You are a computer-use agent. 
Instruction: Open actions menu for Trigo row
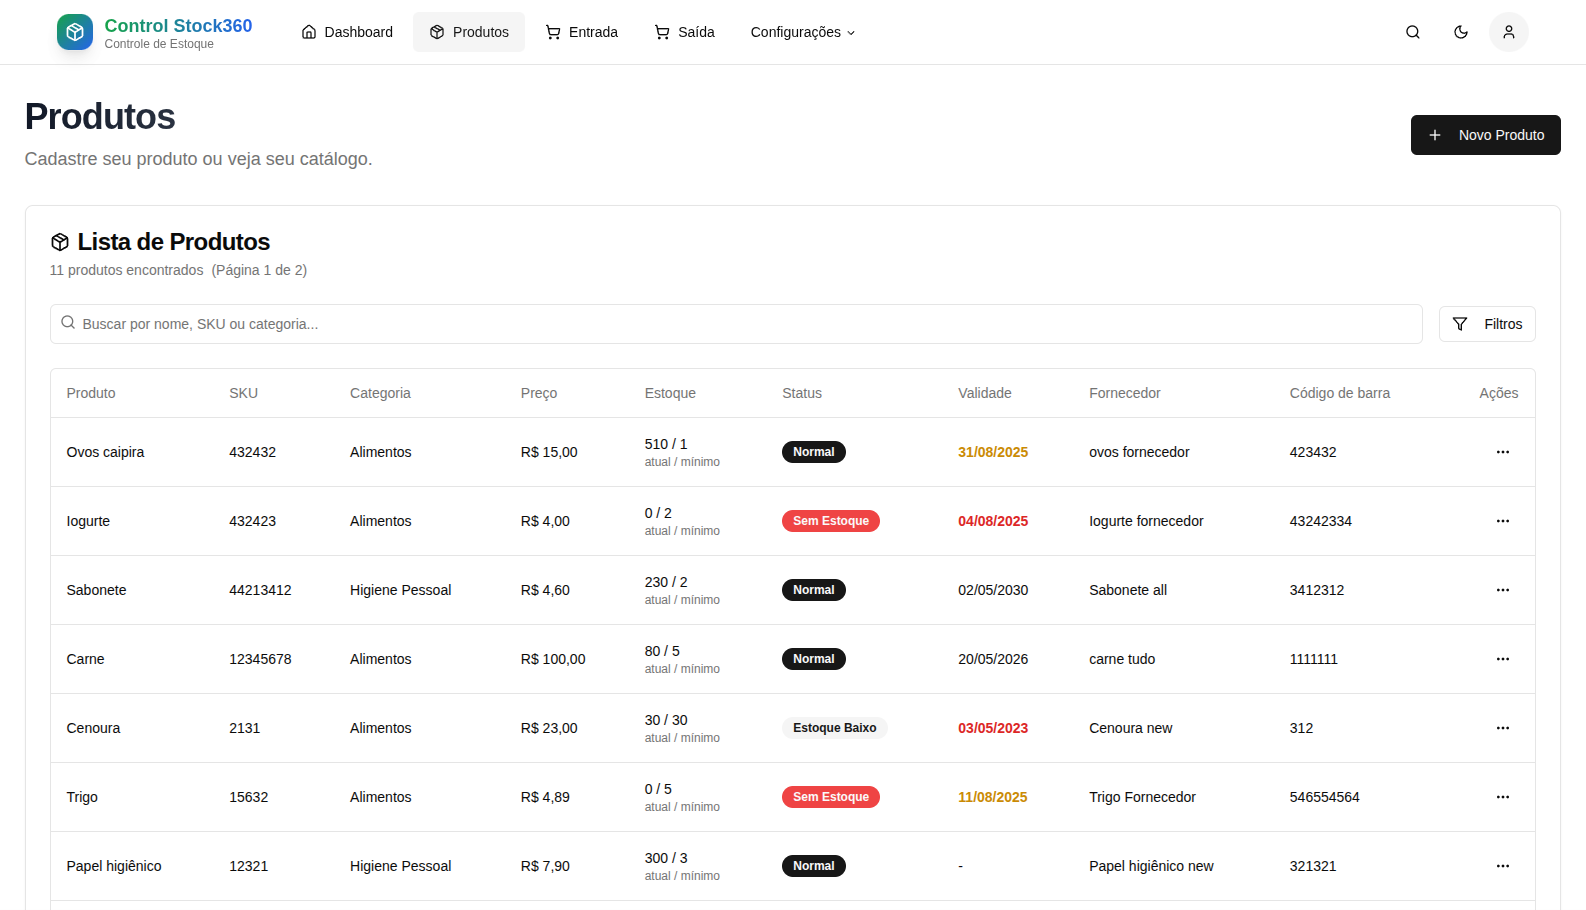[1502, 797]
